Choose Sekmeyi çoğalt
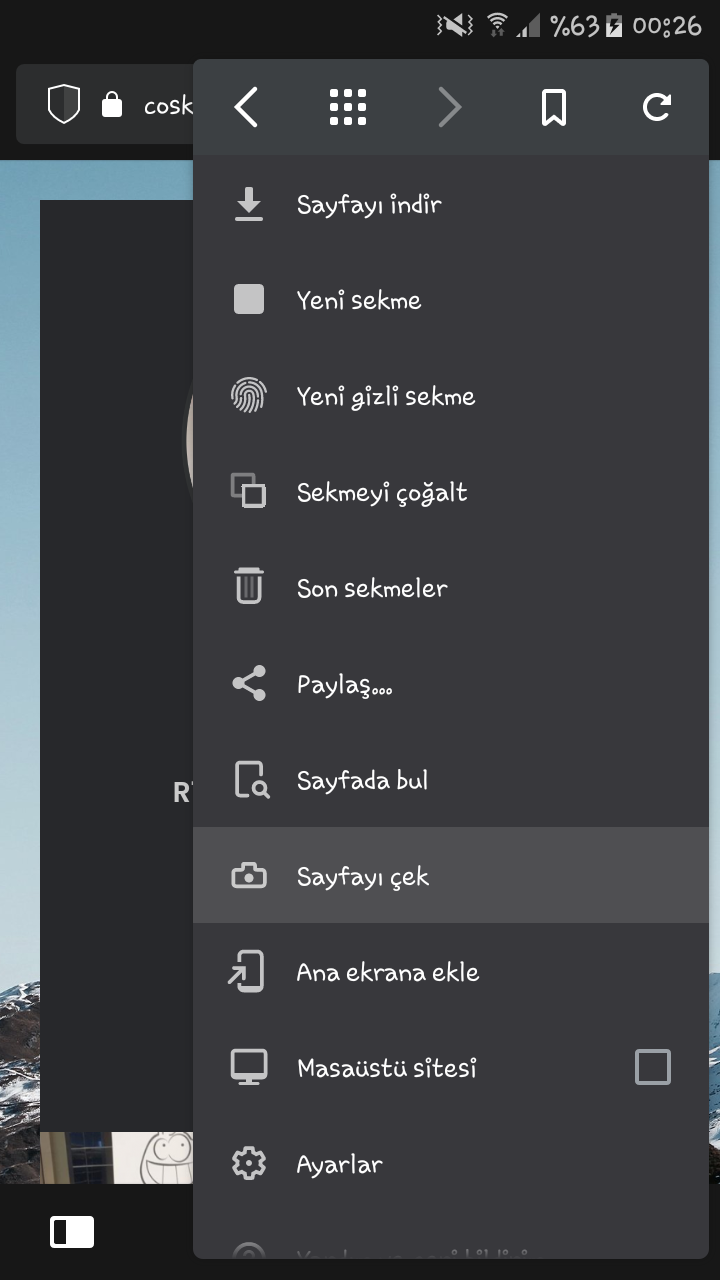 pos(451,493)
